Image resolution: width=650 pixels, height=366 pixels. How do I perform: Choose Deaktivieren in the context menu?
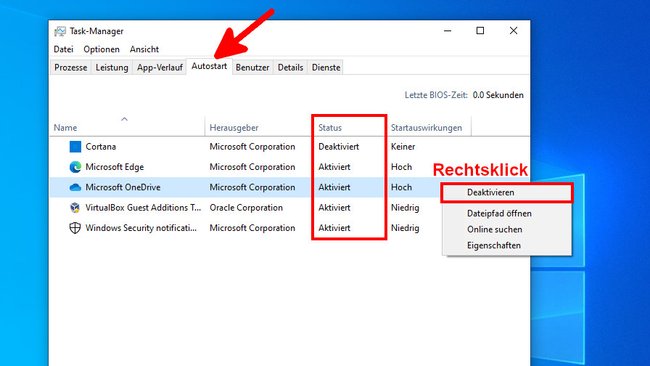(507, 193)
